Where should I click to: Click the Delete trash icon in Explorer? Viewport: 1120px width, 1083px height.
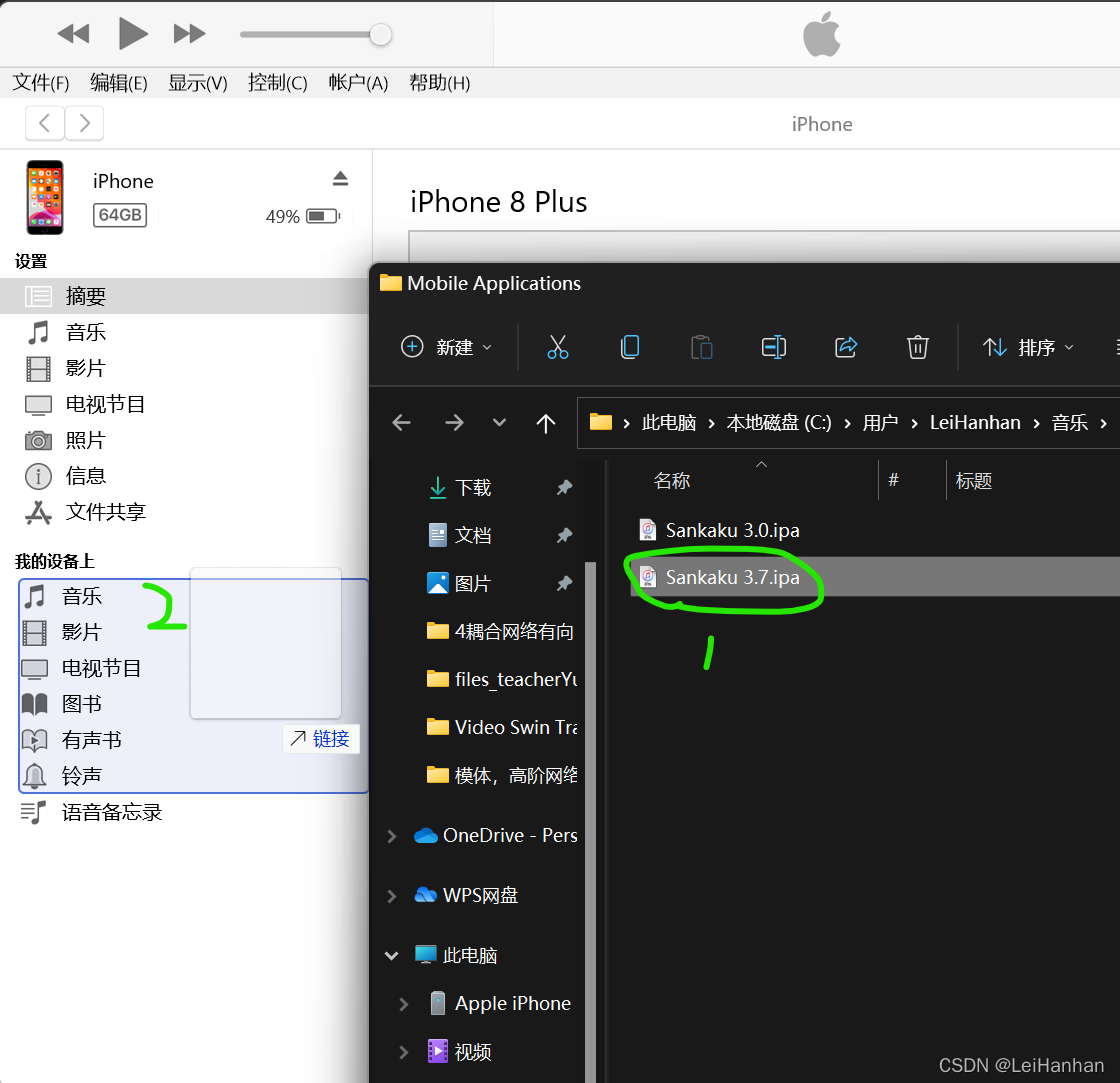coord(918,347)
